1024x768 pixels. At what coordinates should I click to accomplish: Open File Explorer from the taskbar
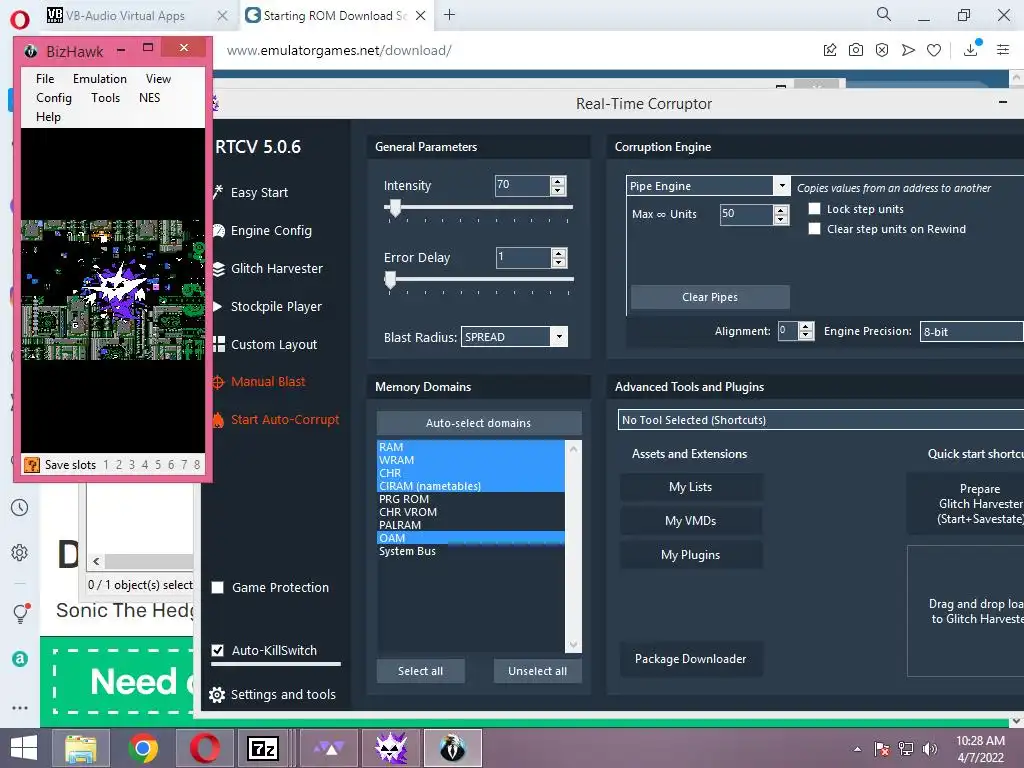tap(81, 748)
